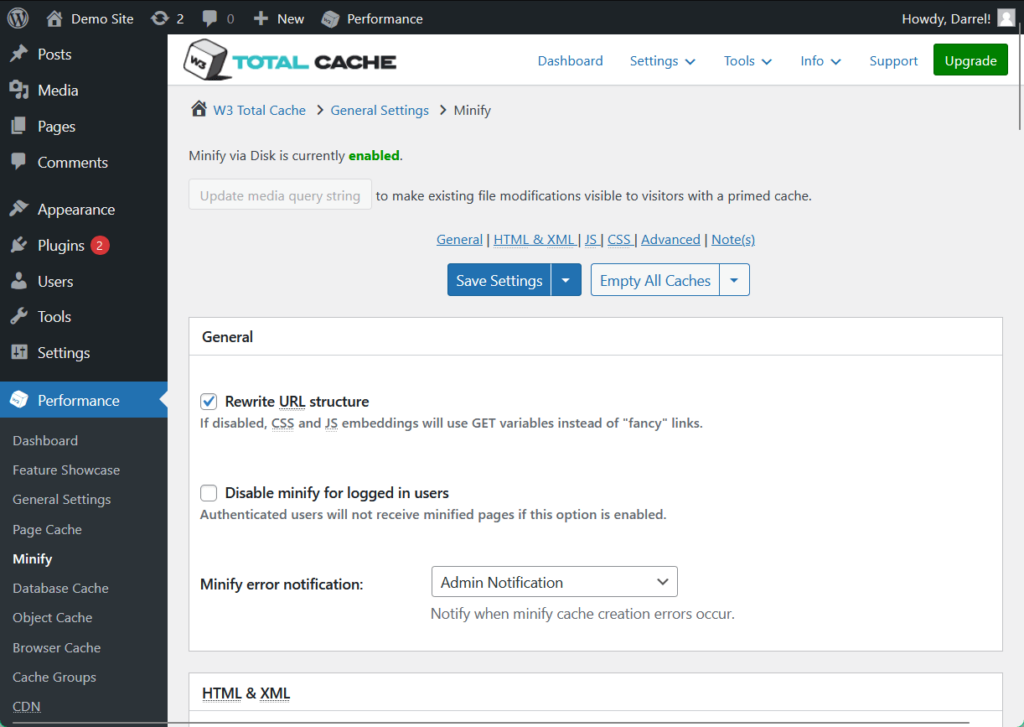
Task: Click the Settings sliders icon in sidebar
Action: (19, 352)
